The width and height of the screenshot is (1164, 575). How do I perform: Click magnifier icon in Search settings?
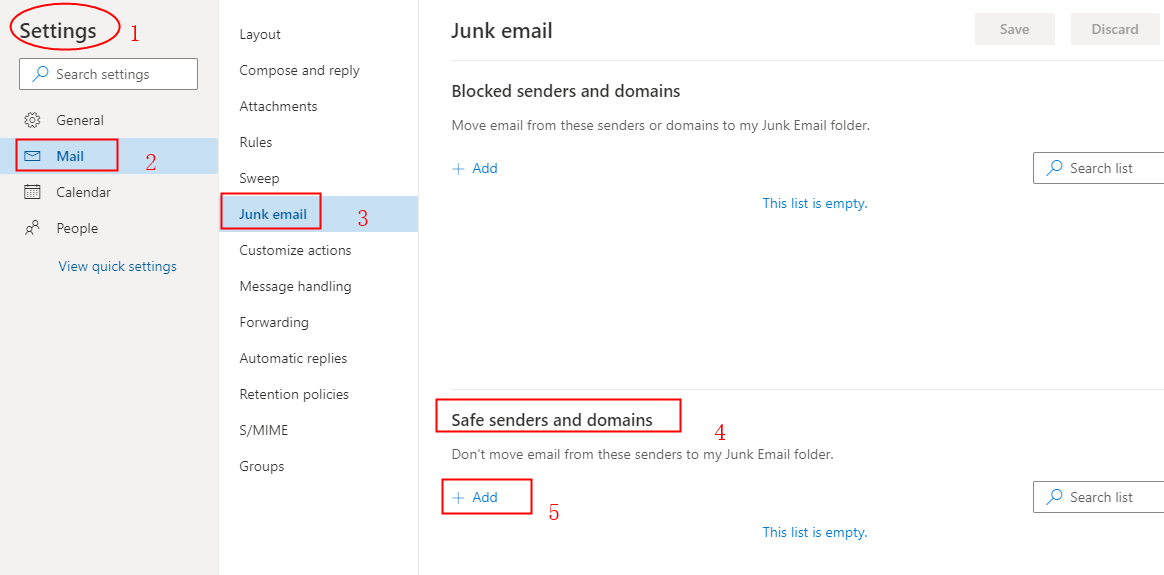tap(42, 74)
